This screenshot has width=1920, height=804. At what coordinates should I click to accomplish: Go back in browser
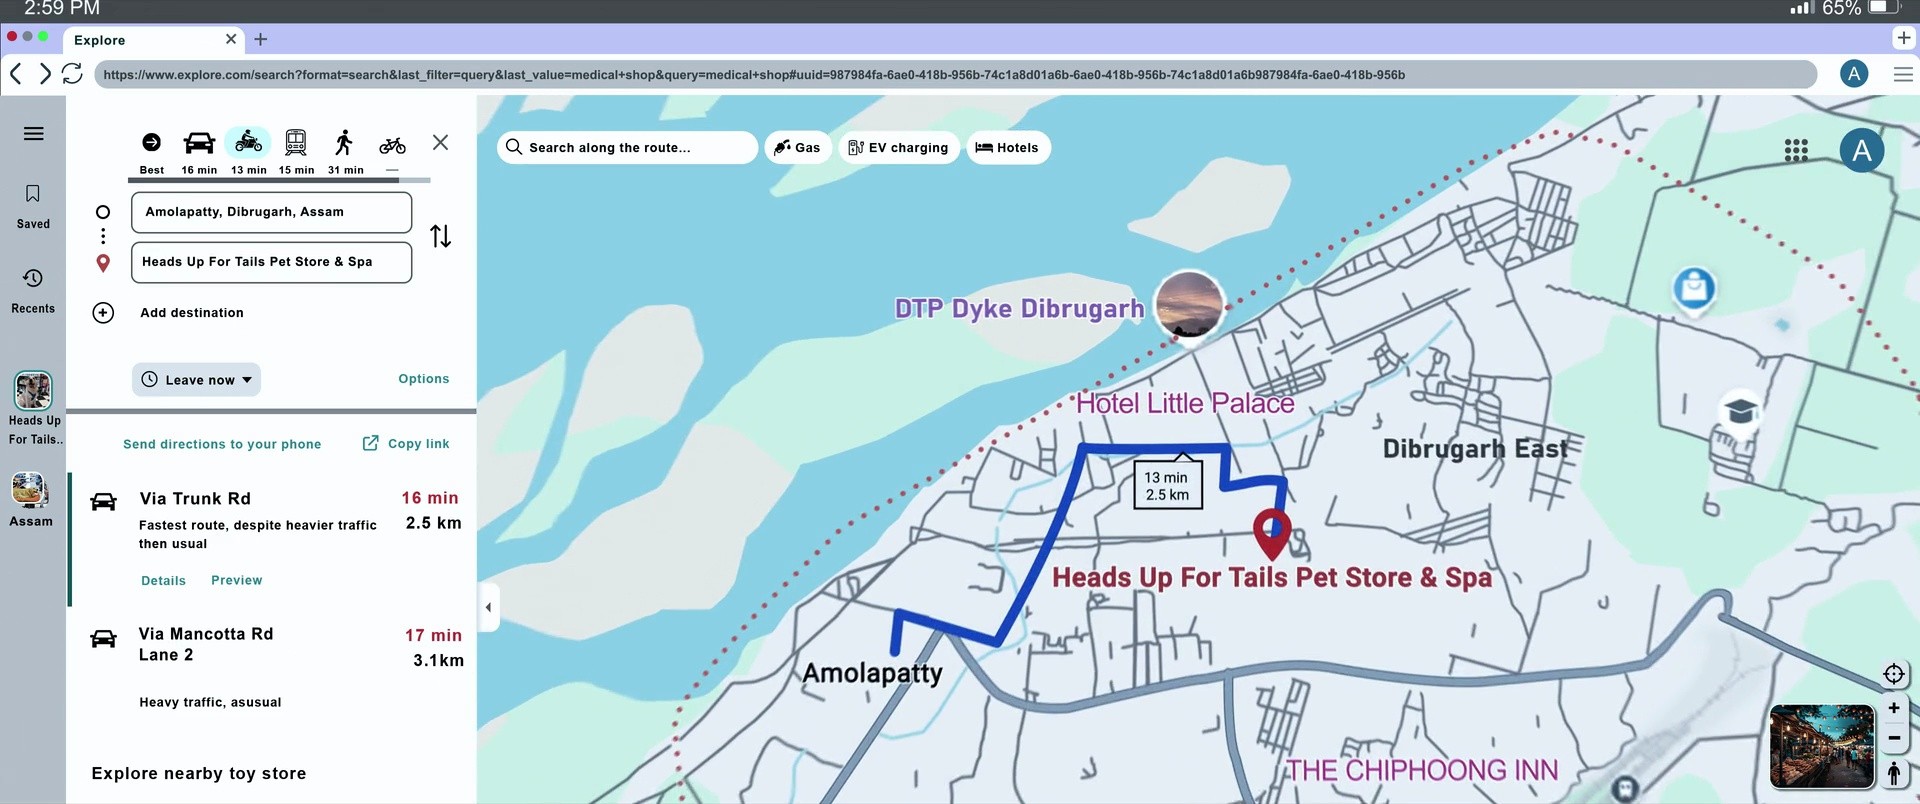(x=16, y=74)
